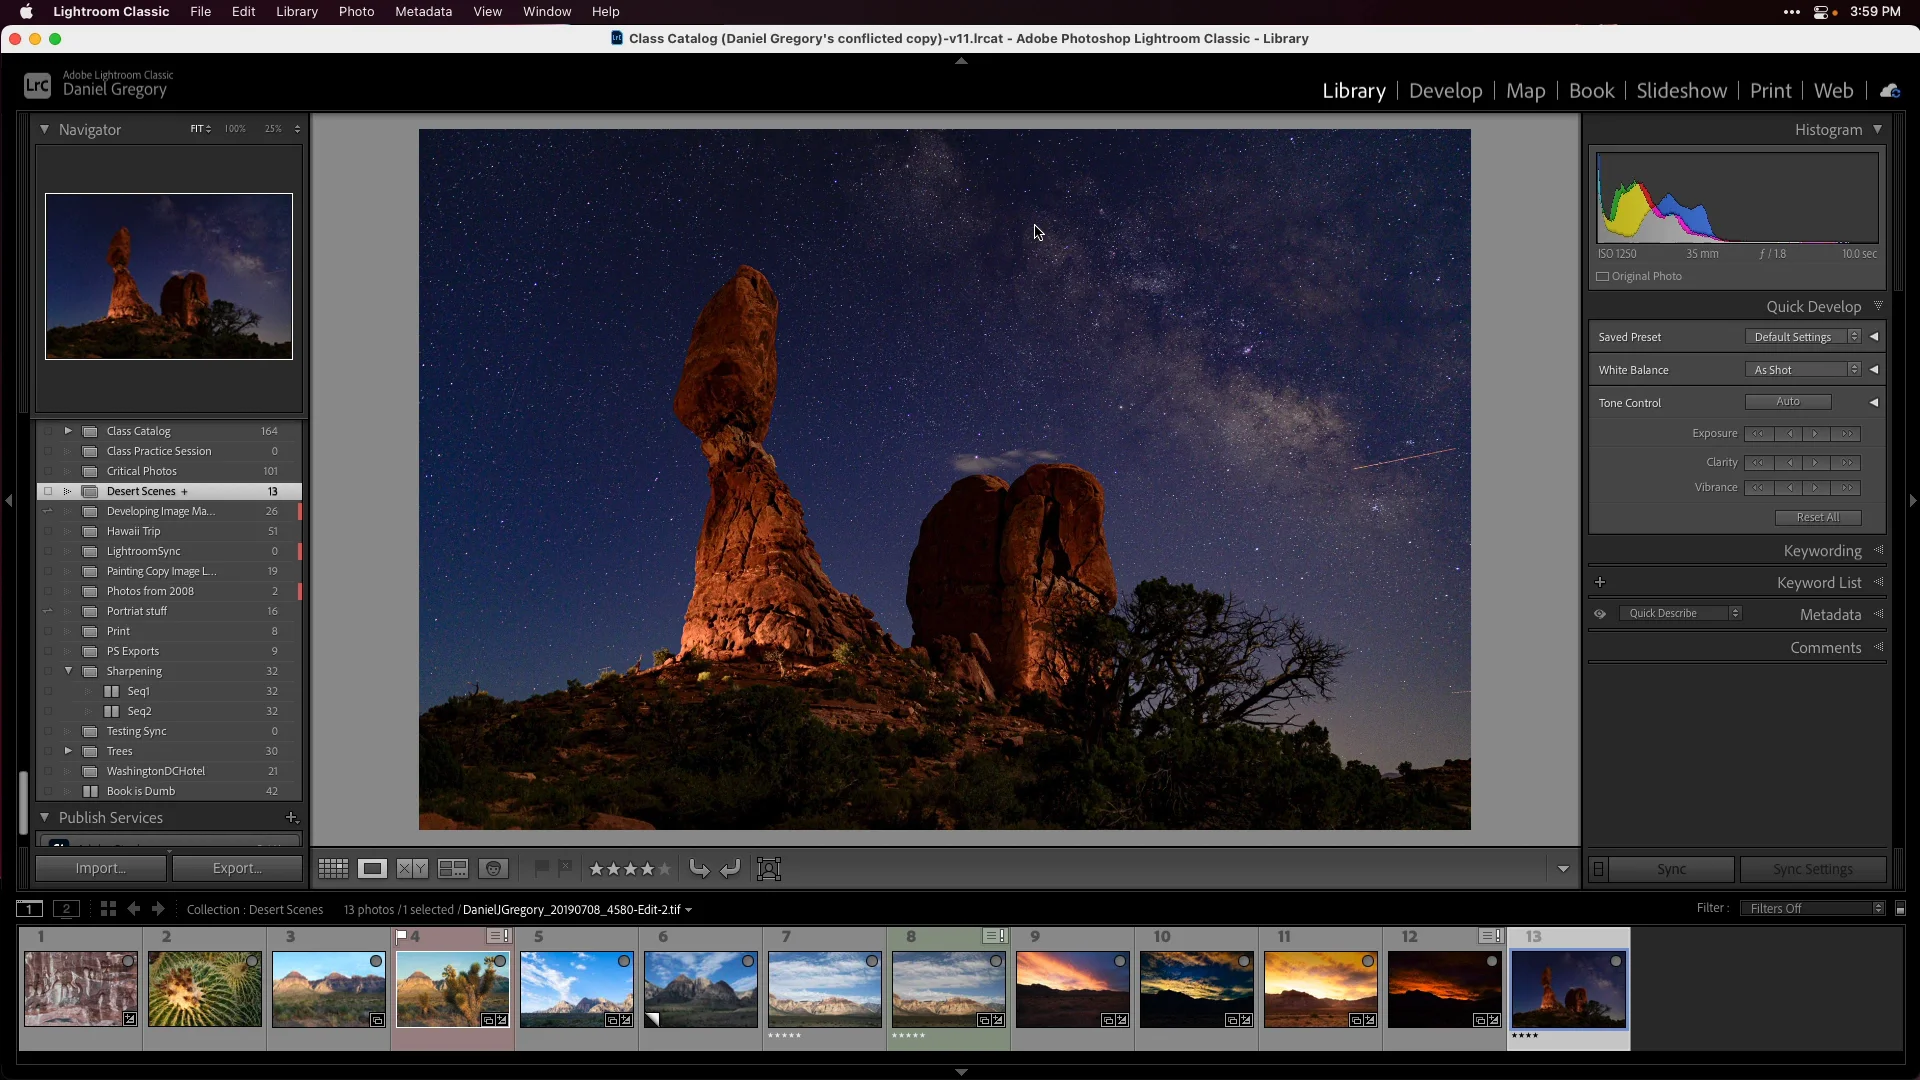This screenshot has width=1920, height=1080.
Task: Open the Slideshow module
Action: point(1681,91)
